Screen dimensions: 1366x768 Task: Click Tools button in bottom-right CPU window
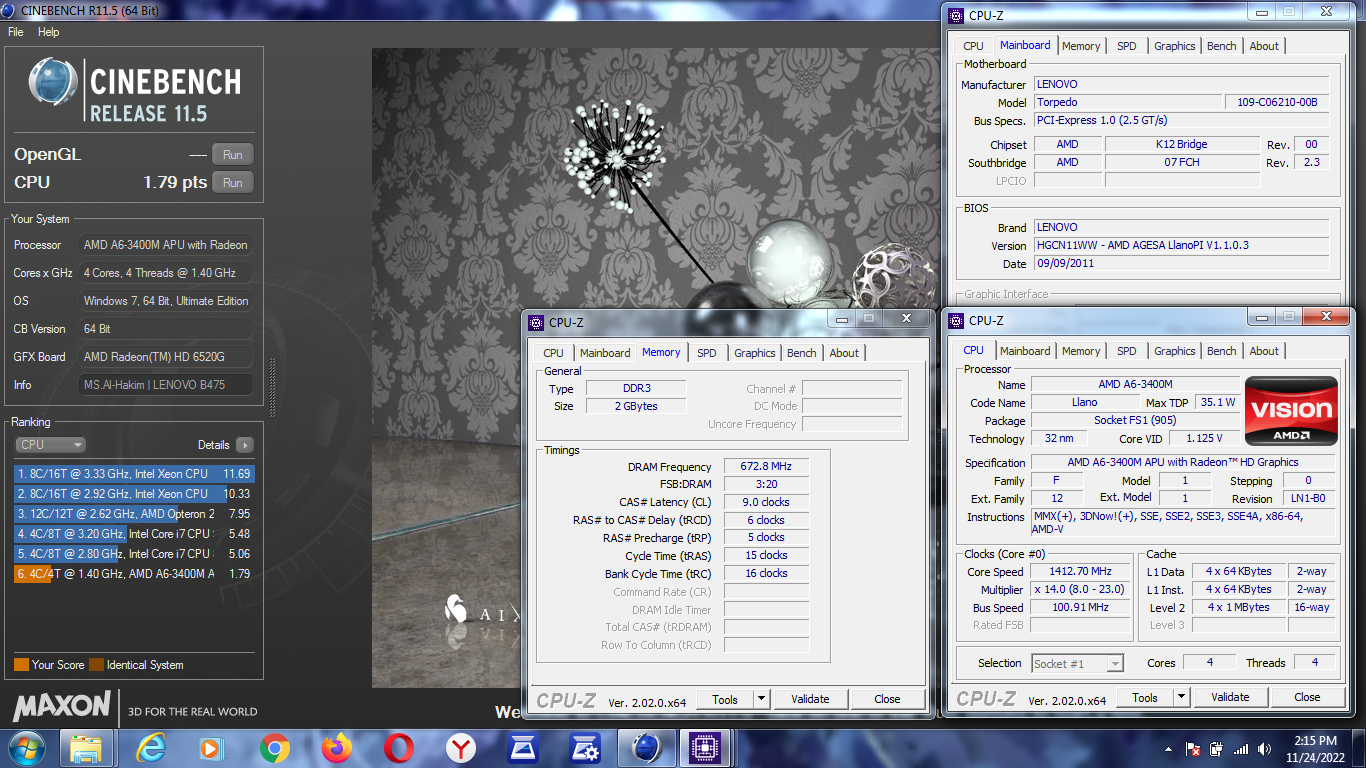click(1145, 697)
